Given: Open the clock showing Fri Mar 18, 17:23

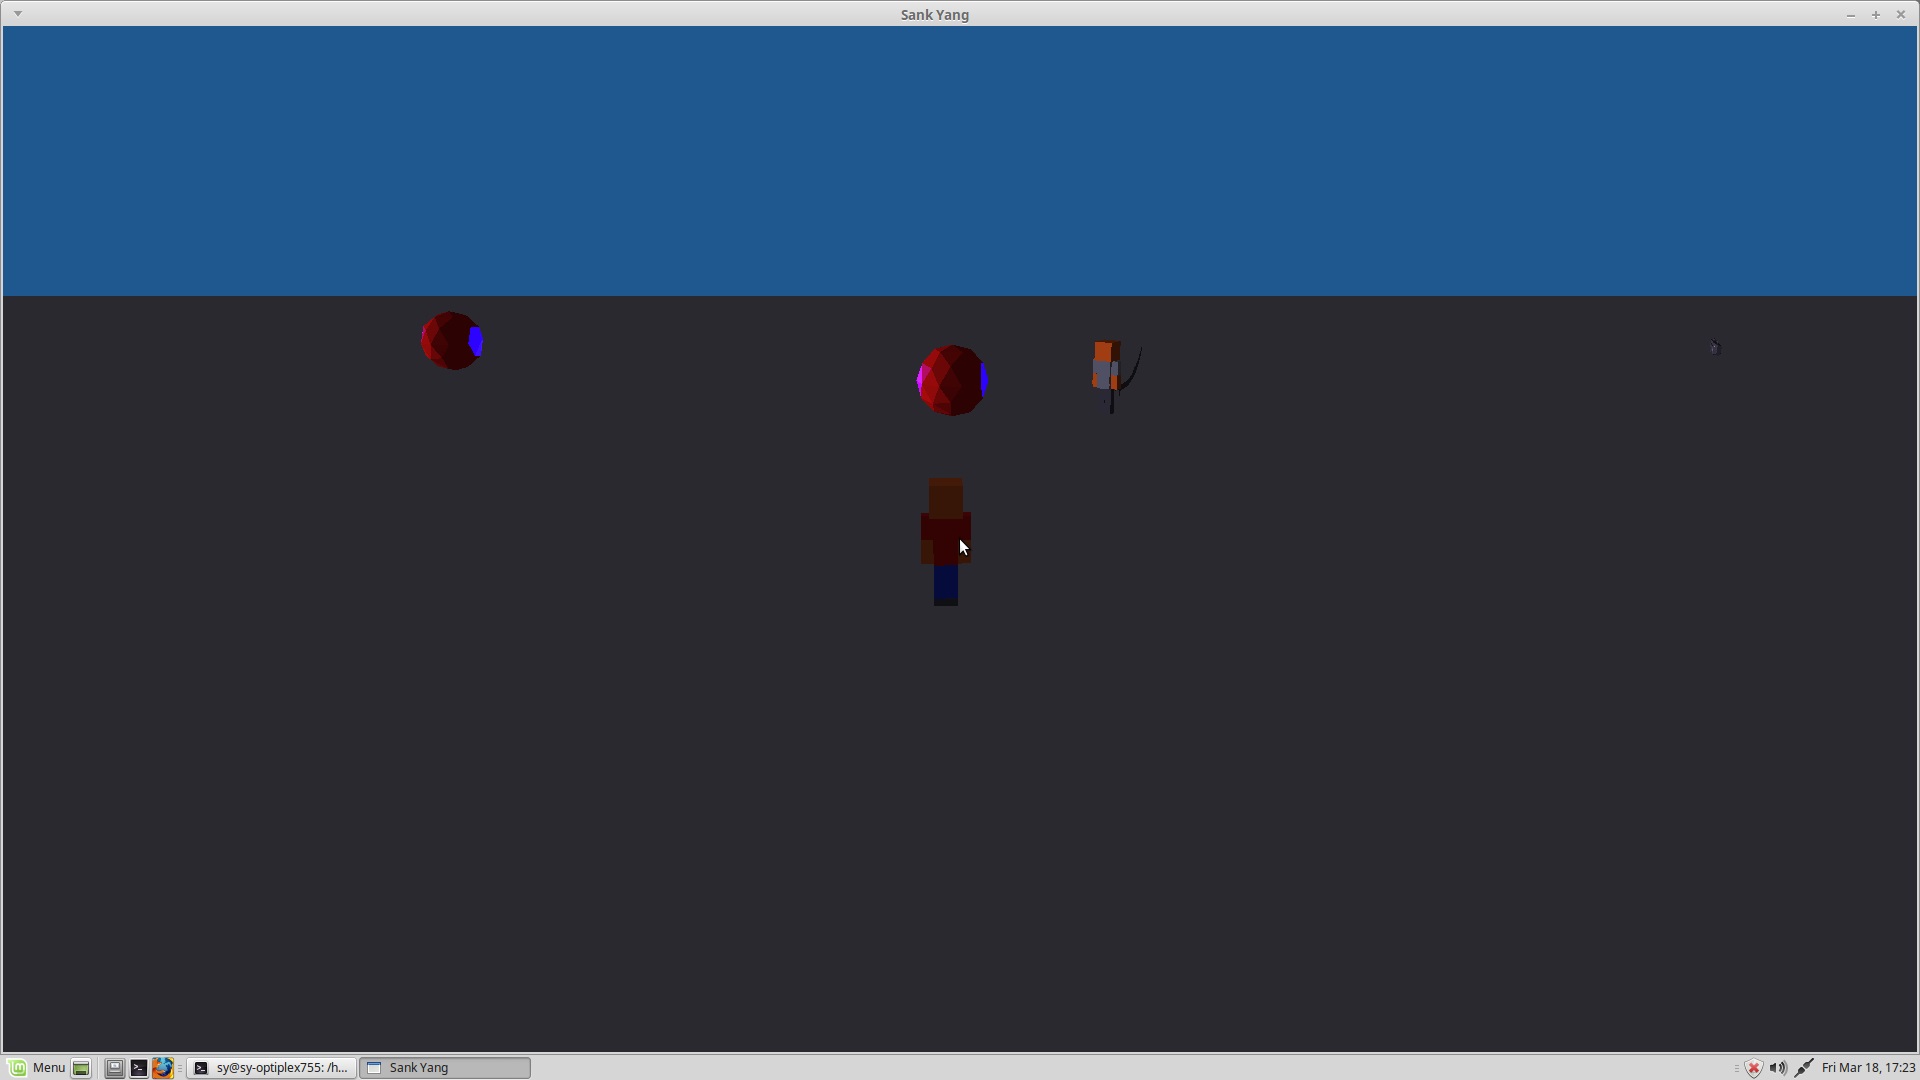Looking at the screenshot, I should pyautogui.click(x=1868, y=1068).
